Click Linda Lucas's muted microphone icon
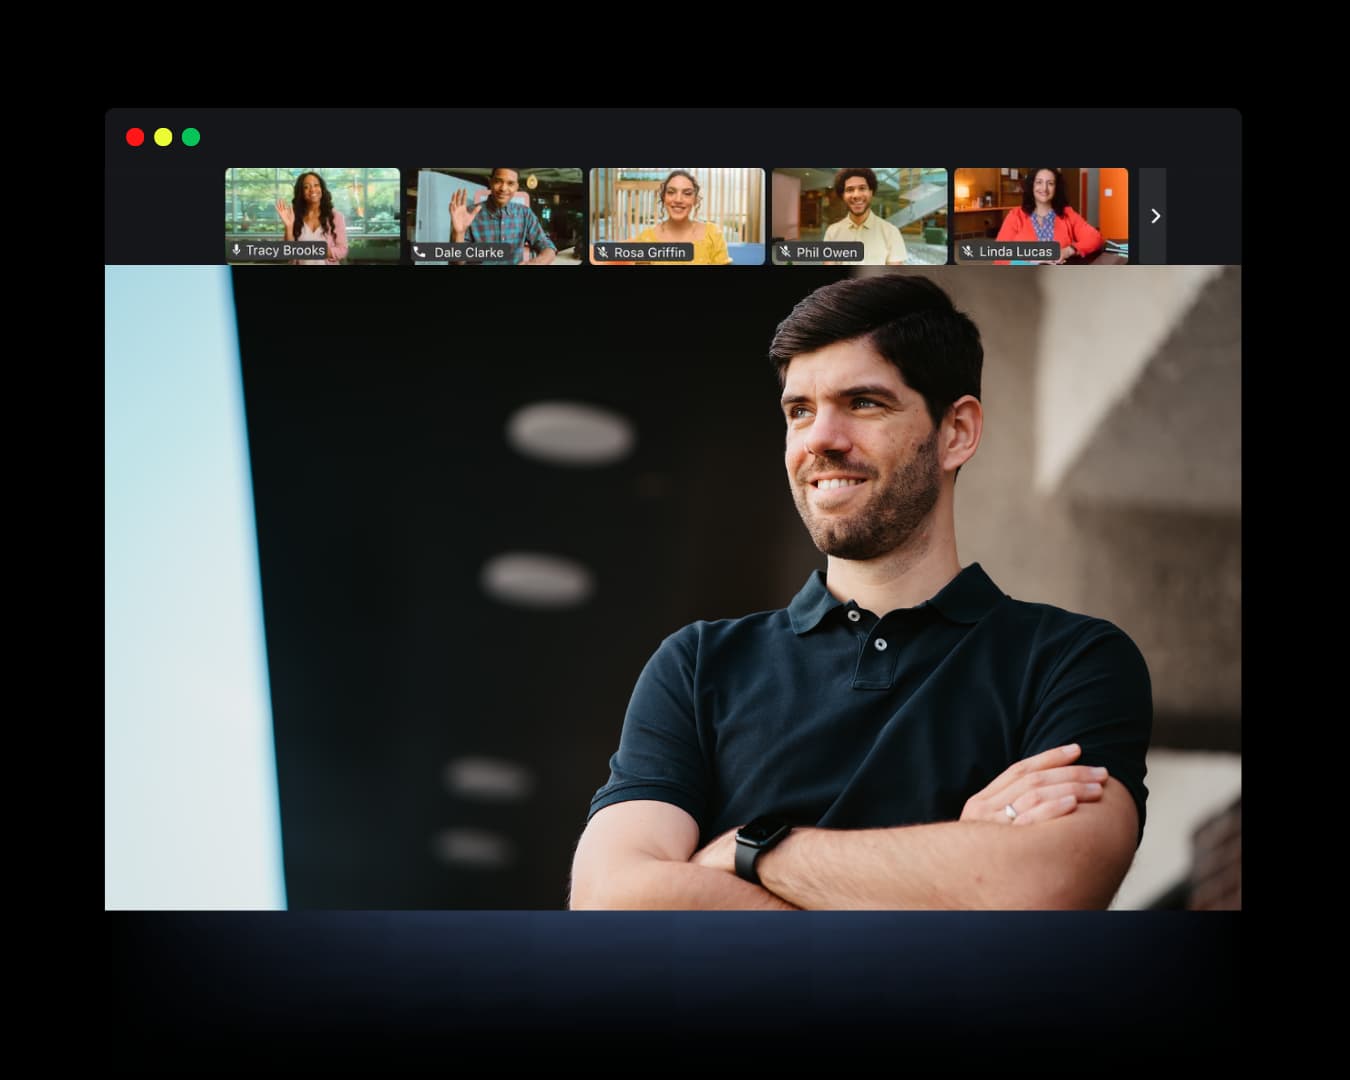 [967, 252]
